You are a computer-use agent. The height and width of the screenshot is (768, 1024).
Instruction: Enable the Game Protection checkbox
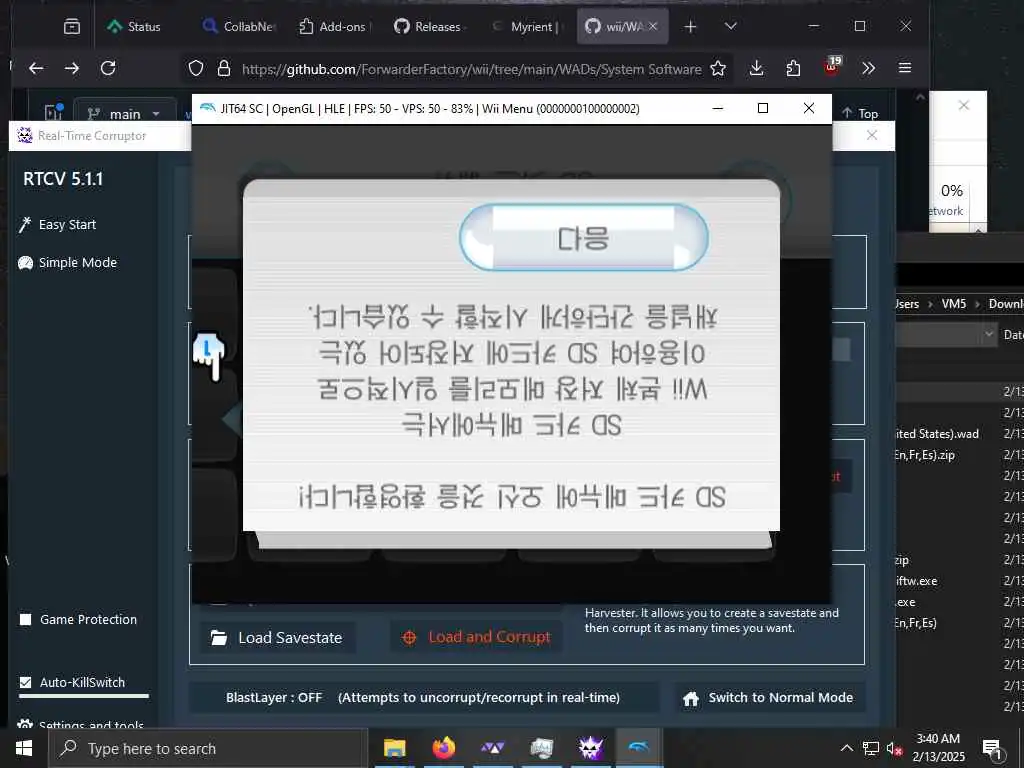[x=25, y=620]
